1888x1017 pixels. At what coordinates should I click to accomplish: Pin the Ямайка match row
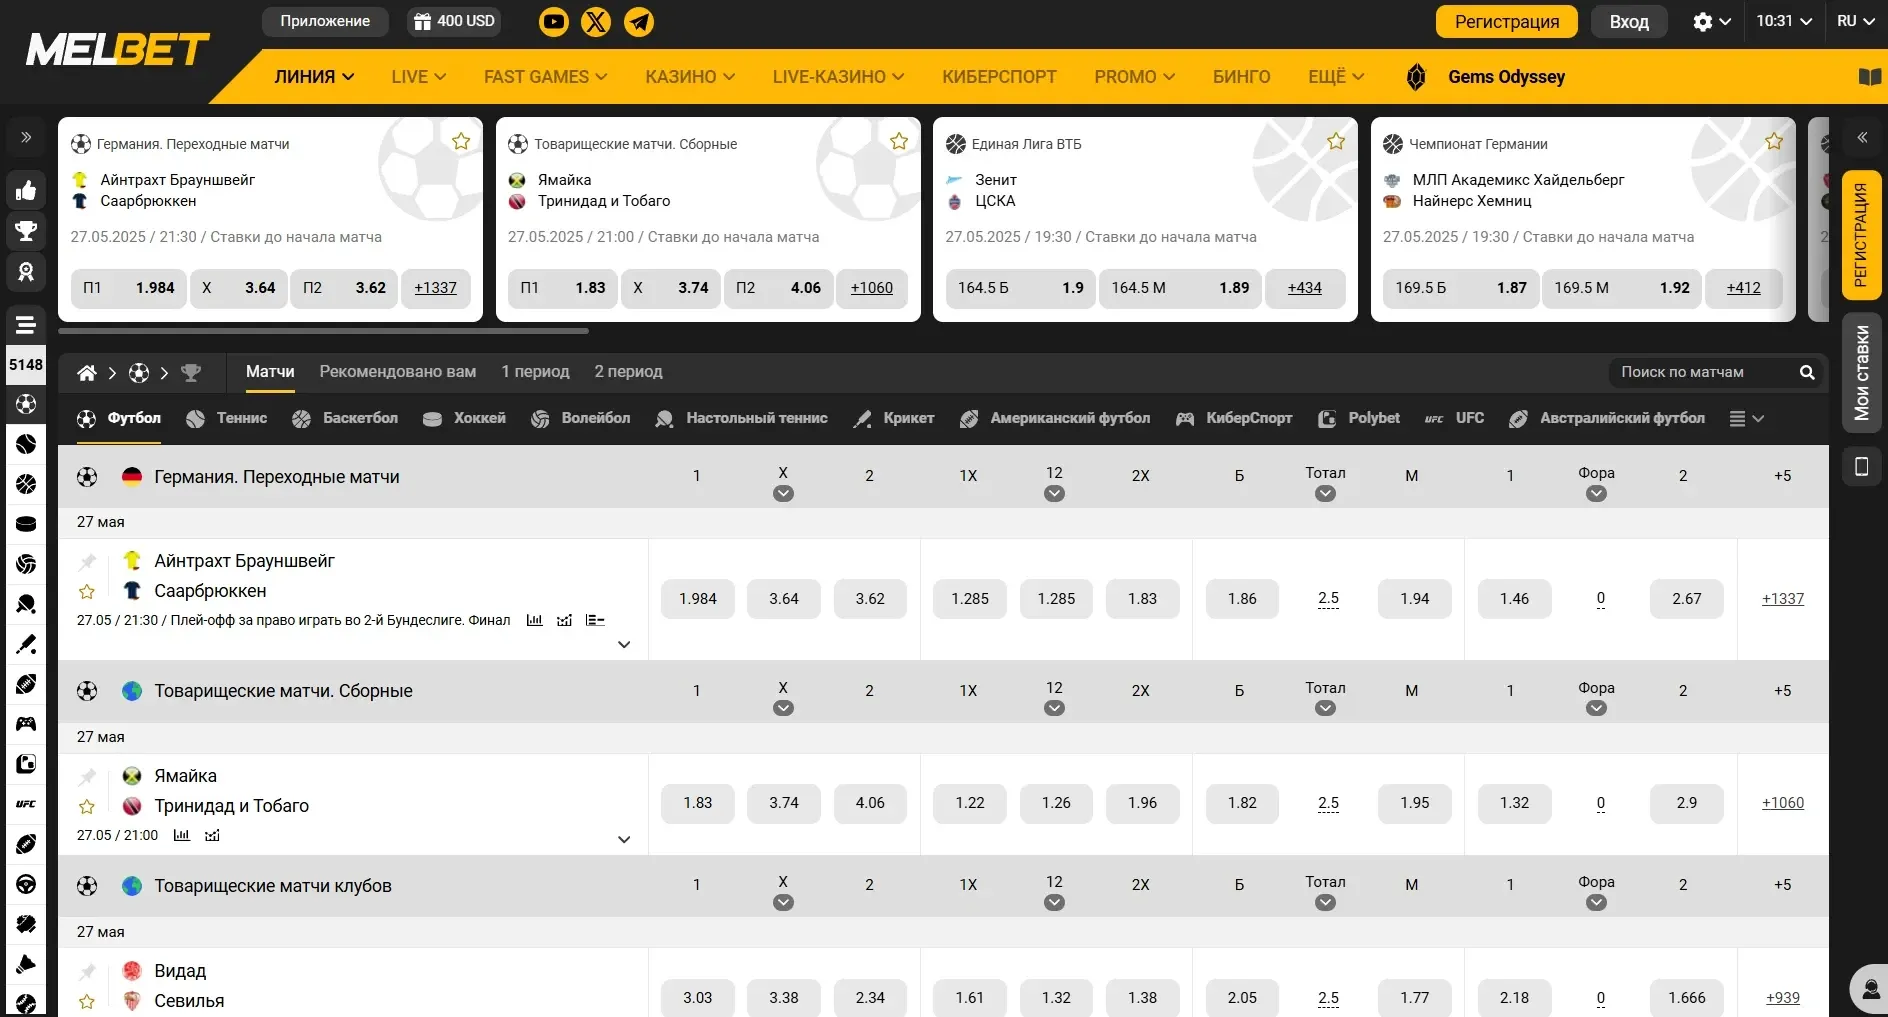coord(88,776)
